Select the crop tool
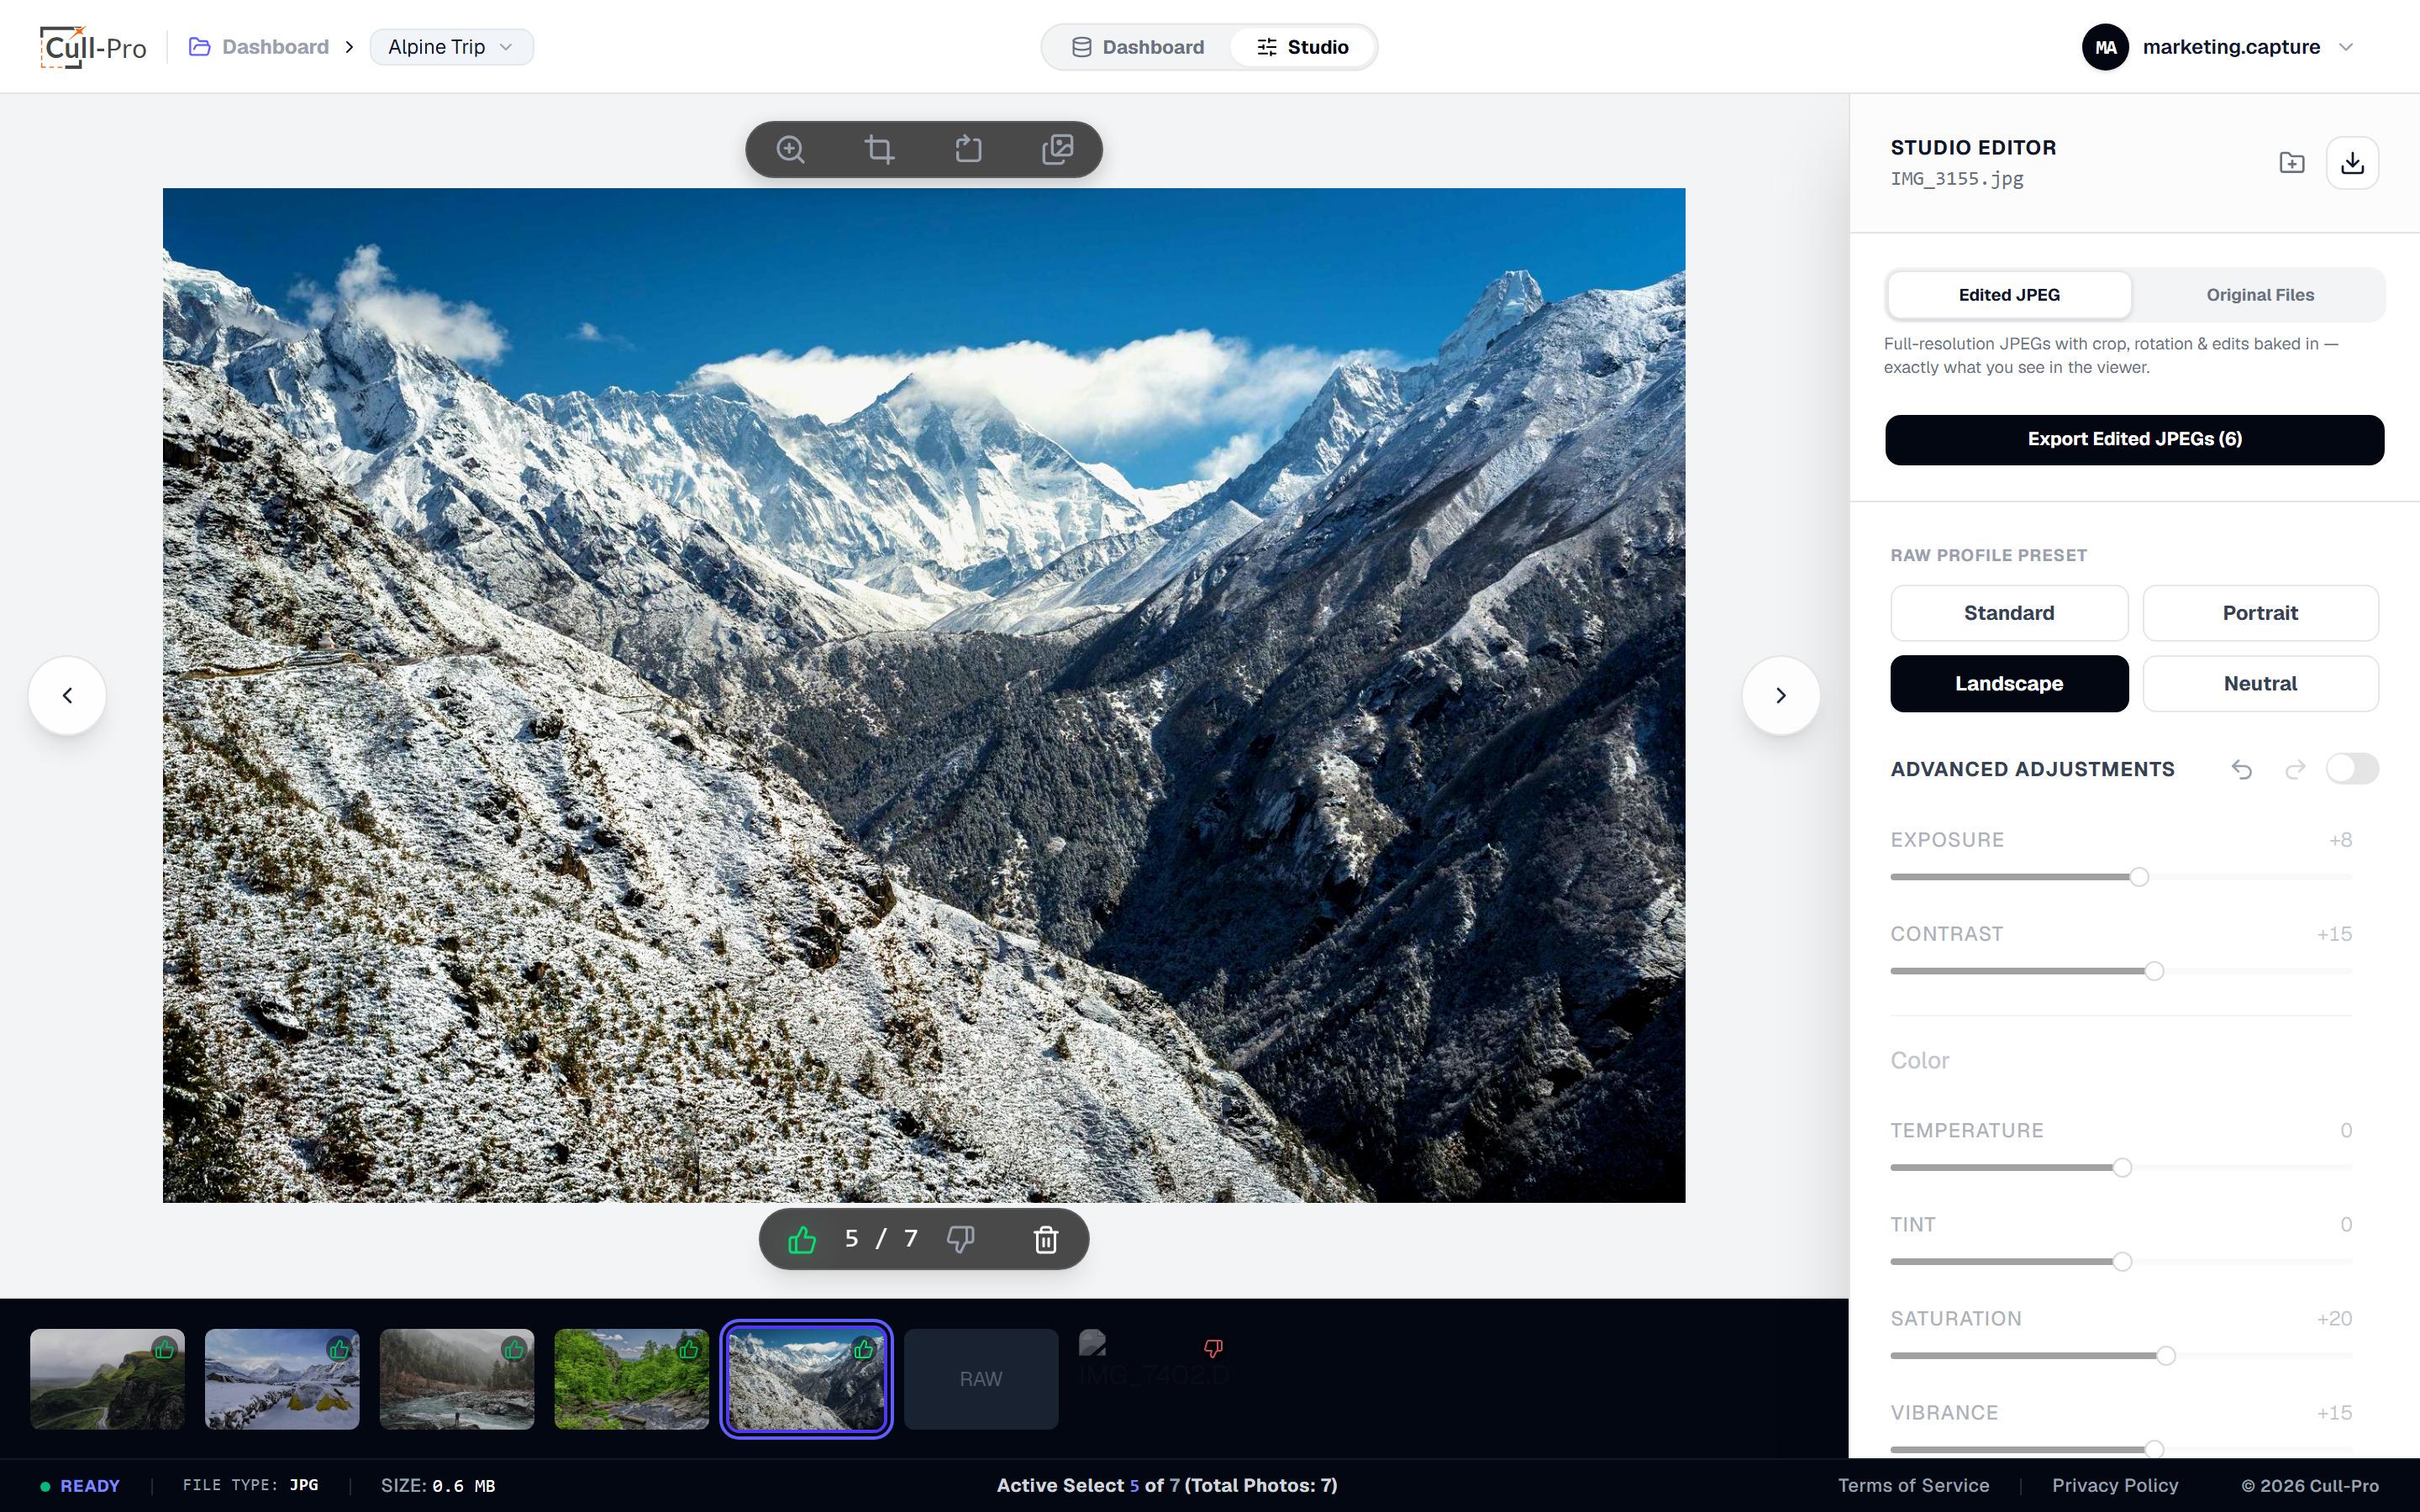Viewport: 2420px width, 1512px height. (879, 150)
